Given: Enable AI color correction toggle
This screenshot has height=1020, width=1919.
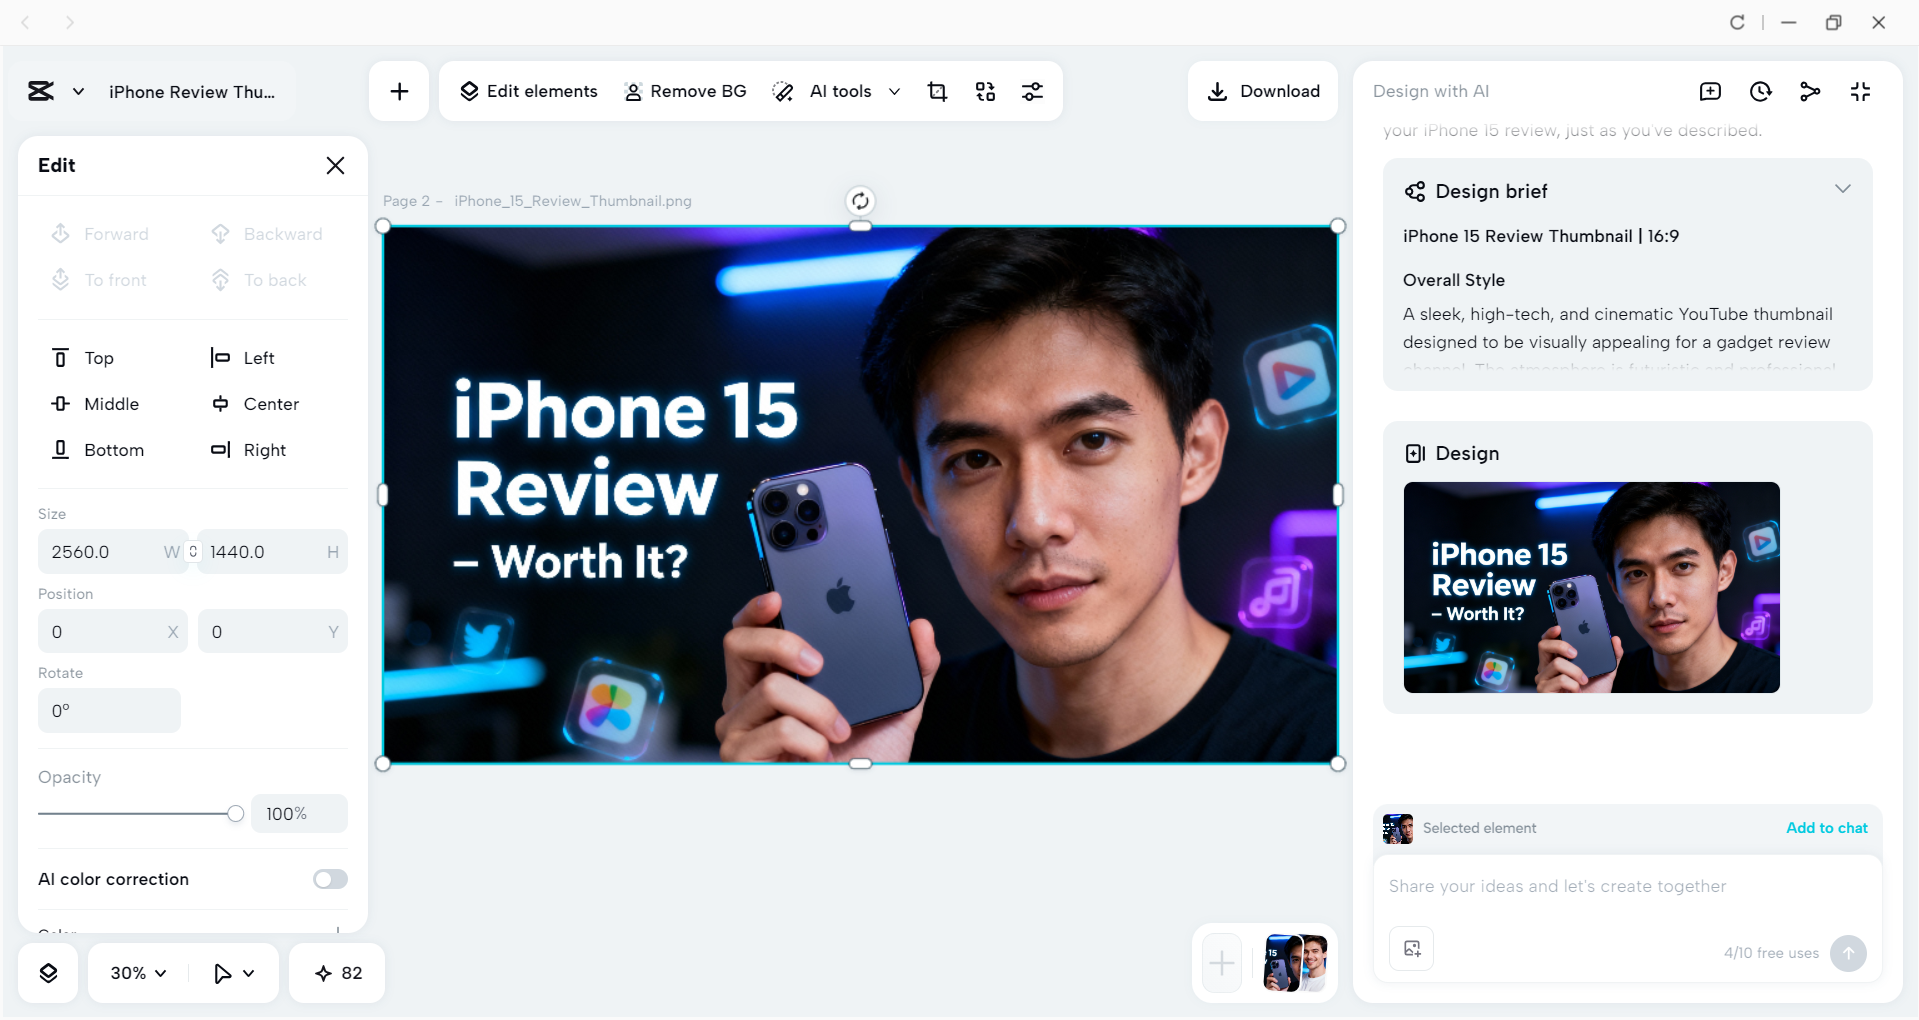Looking at the screenshot, I should coord(330,879).
